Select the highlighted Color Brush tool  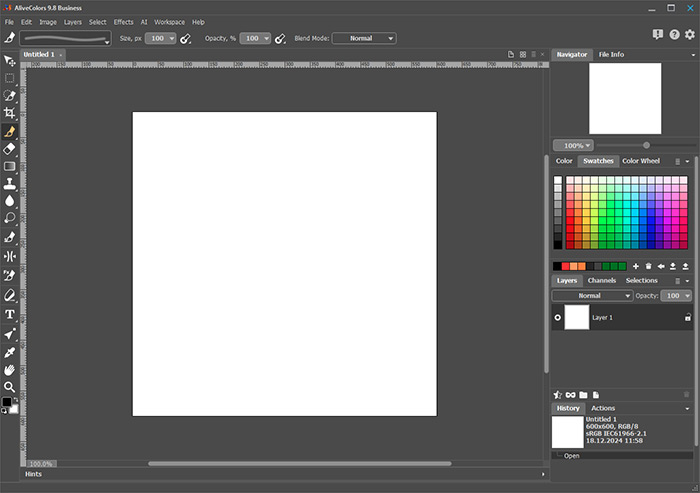9,131
